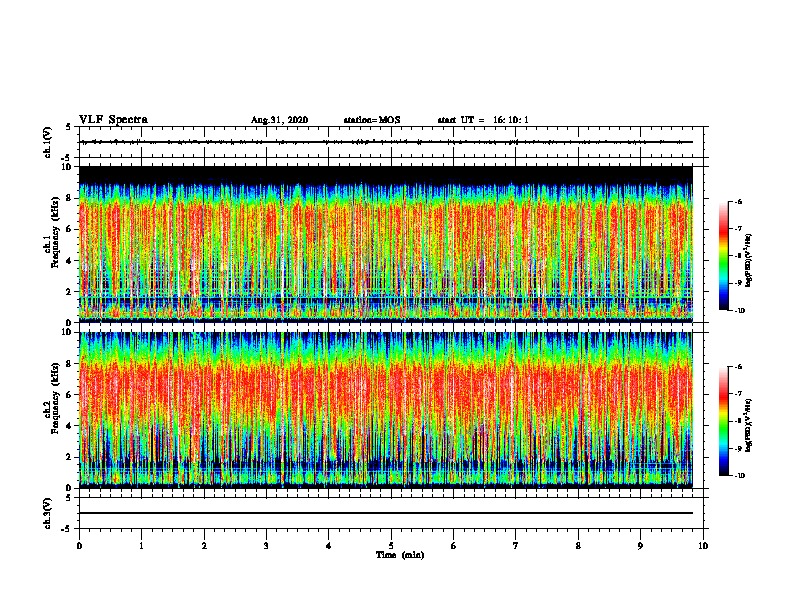Click the '1' tick on the time axis
Viewport: 792px width, 612px height.
pos(141,546)
